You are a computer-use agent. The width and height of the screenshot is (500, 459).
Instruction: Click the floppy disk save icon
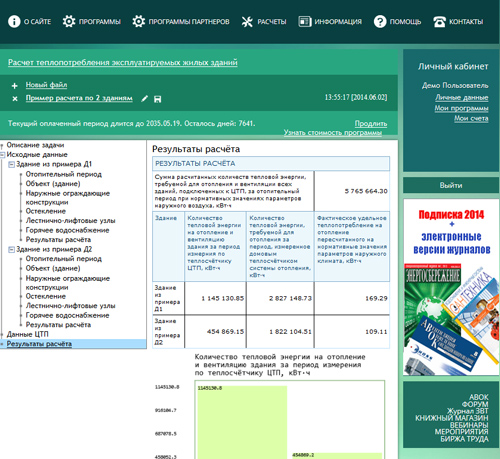click(x=158, y=99)
